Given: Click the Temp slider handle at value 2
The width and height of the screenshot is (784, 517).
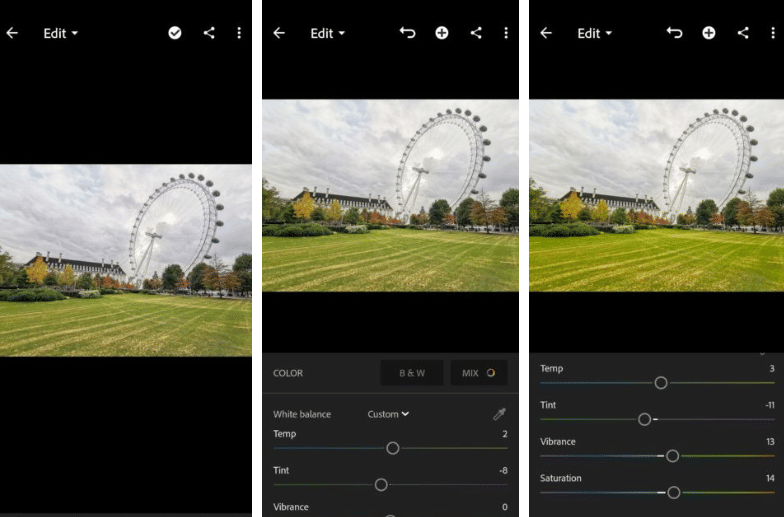Looking at the screenshot, I should pos(393,448).
